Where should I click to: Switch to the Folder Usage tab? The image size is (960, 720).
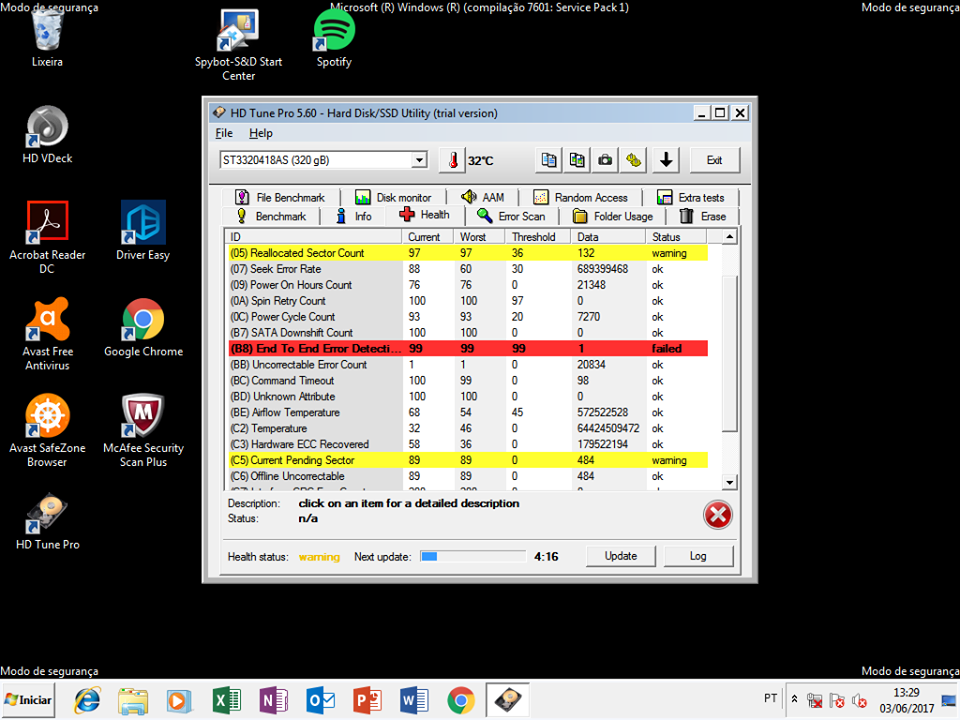[x=613, y=216]
